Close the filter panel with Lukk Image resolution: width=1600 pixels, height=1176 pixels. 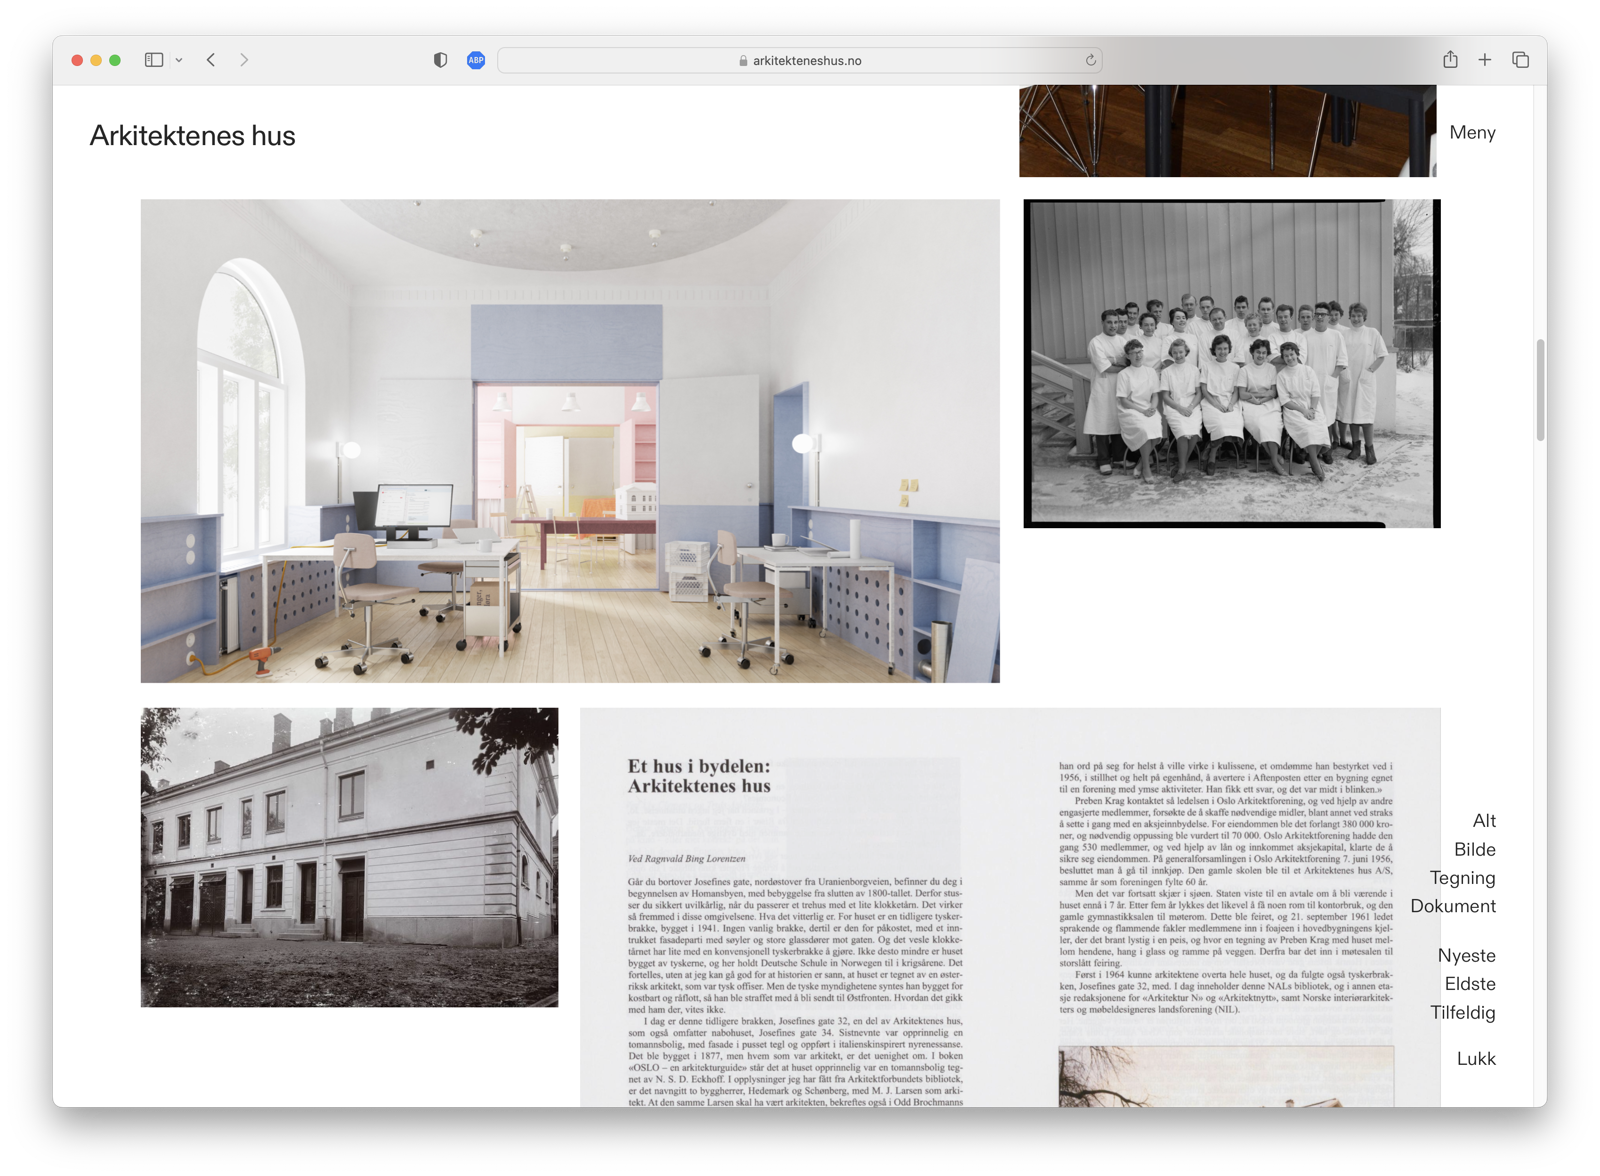[1476, 1058]
